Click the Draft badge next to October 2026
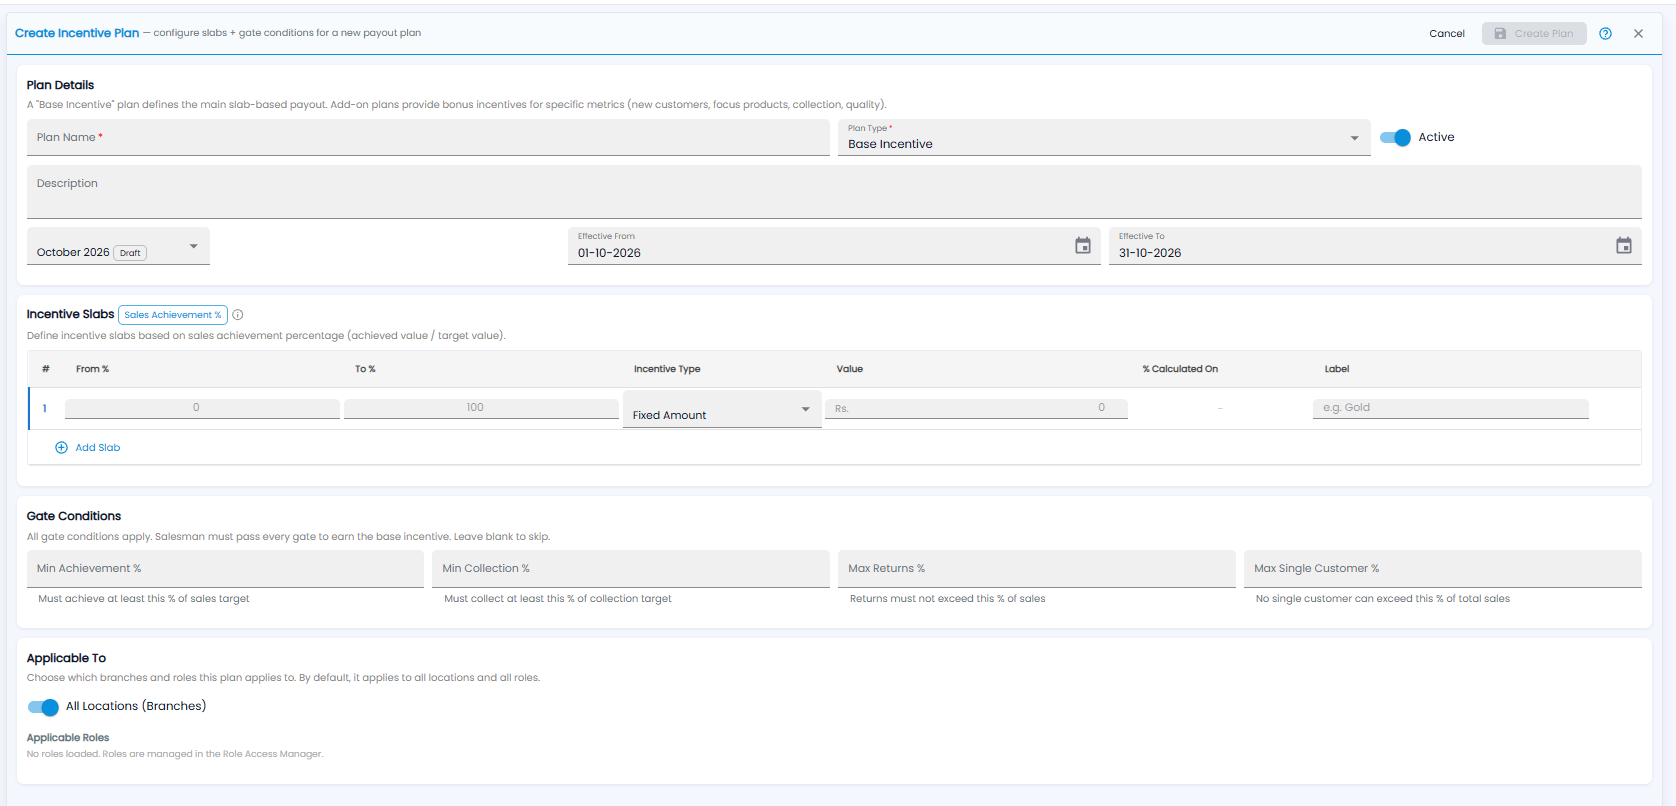Viewport: 1676px width, 806px height. coord(130,253)
